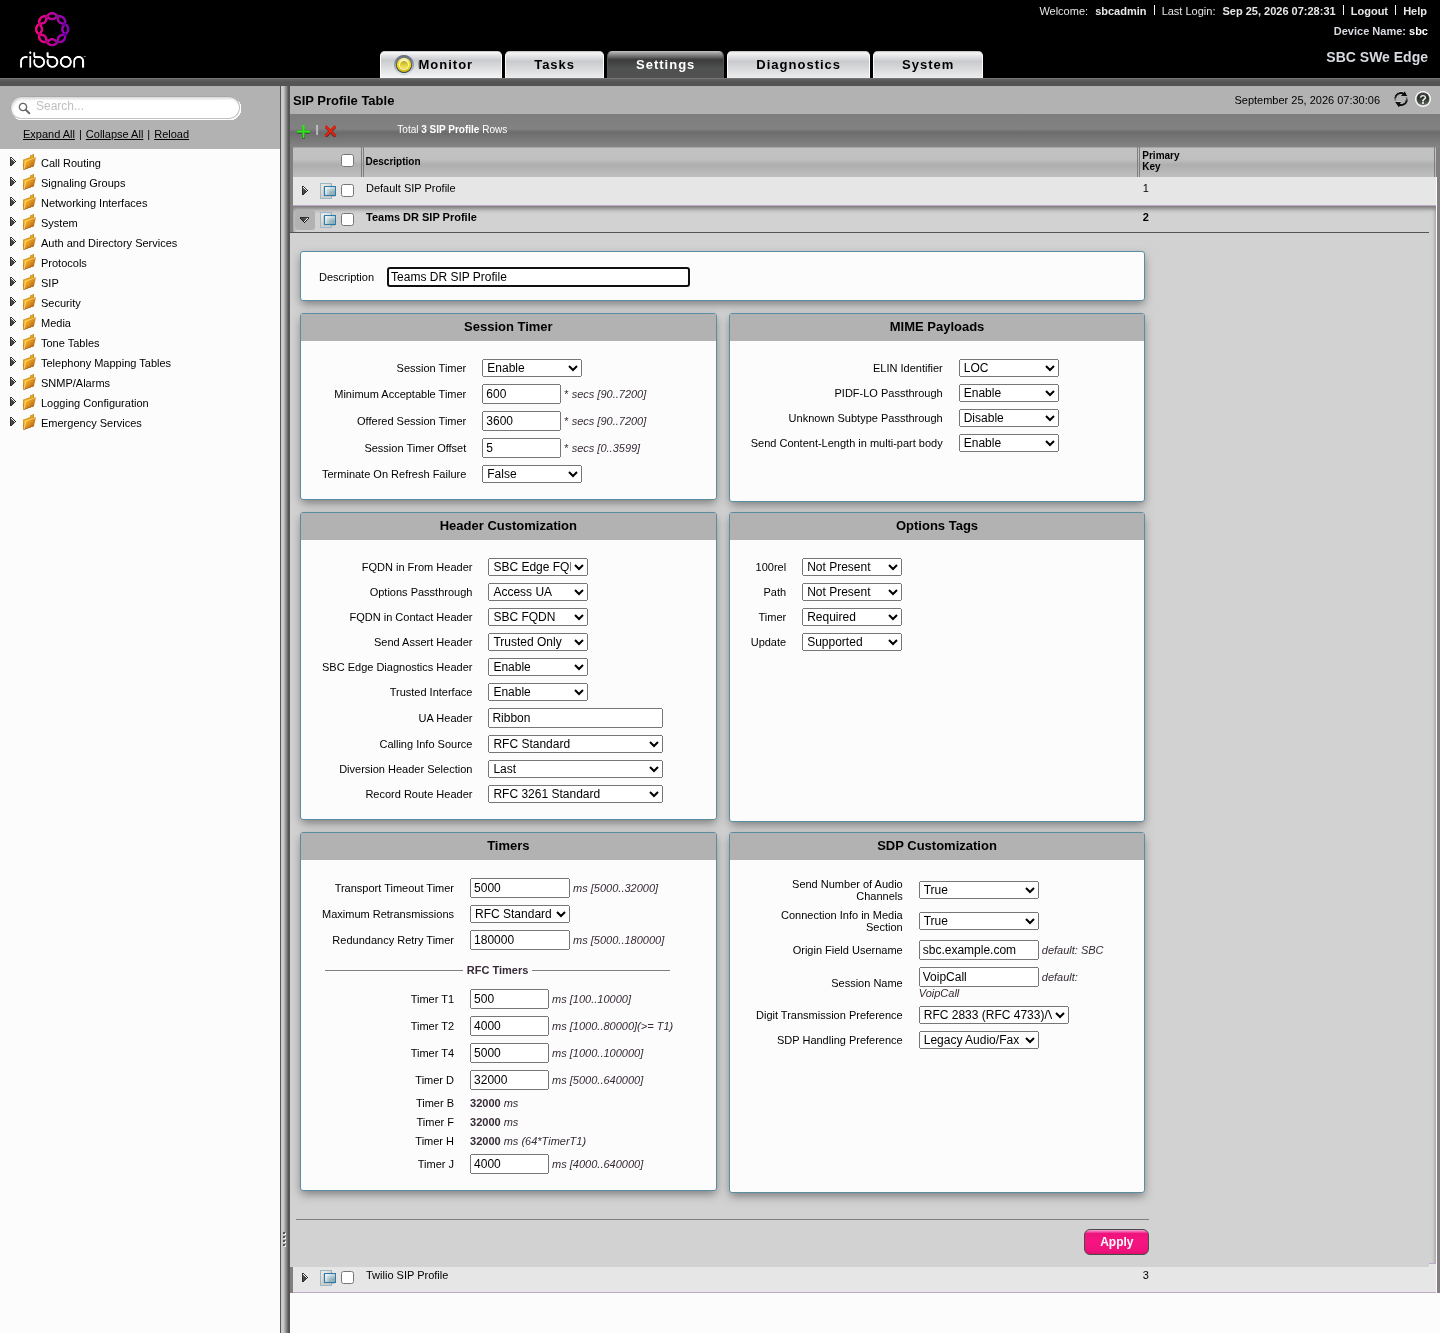Open the ELIN Identifier dropdown

1008,368
